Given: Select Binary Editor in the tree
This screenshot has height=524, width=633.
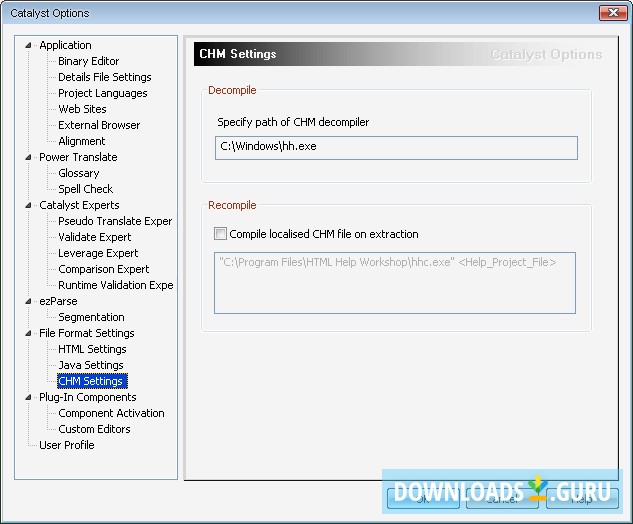Looking at the screenshot, I should [x=88, y=61].
